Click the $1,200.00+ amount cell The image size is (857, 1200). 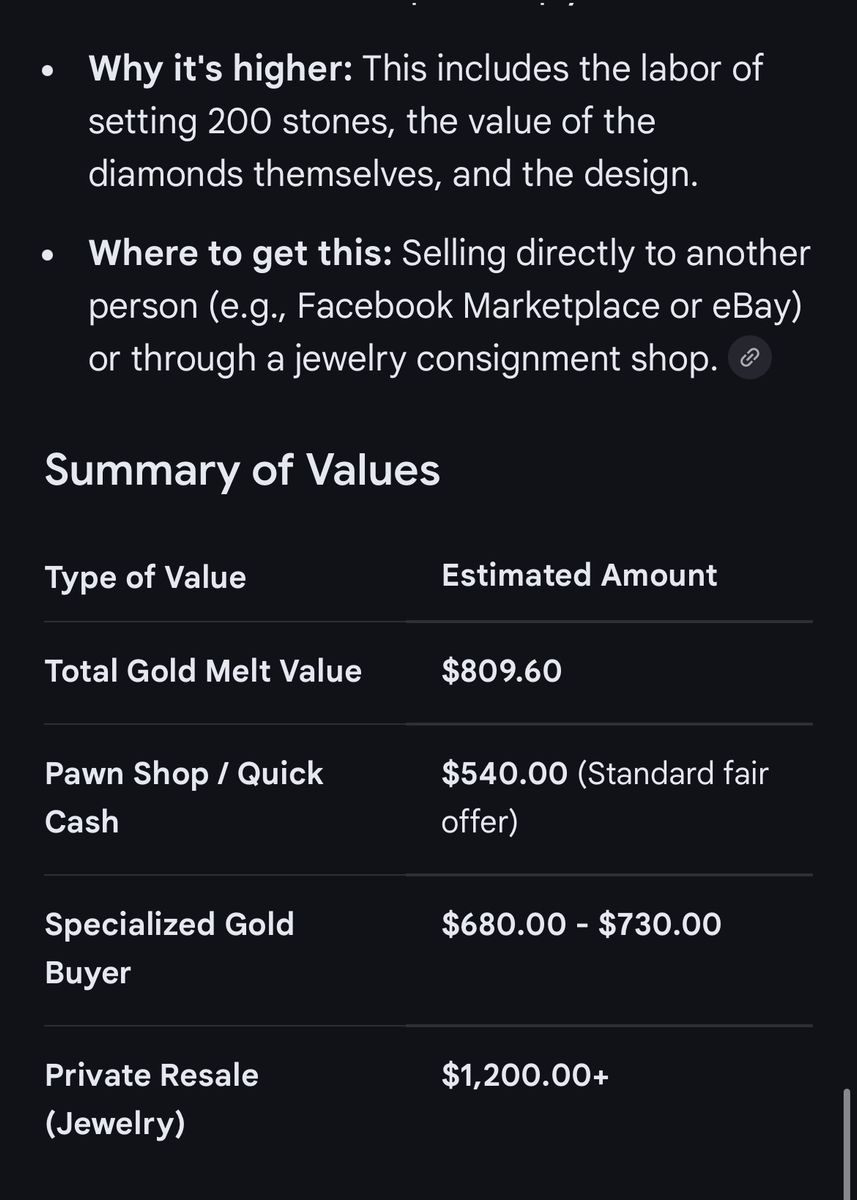[x=525, y=1075]
